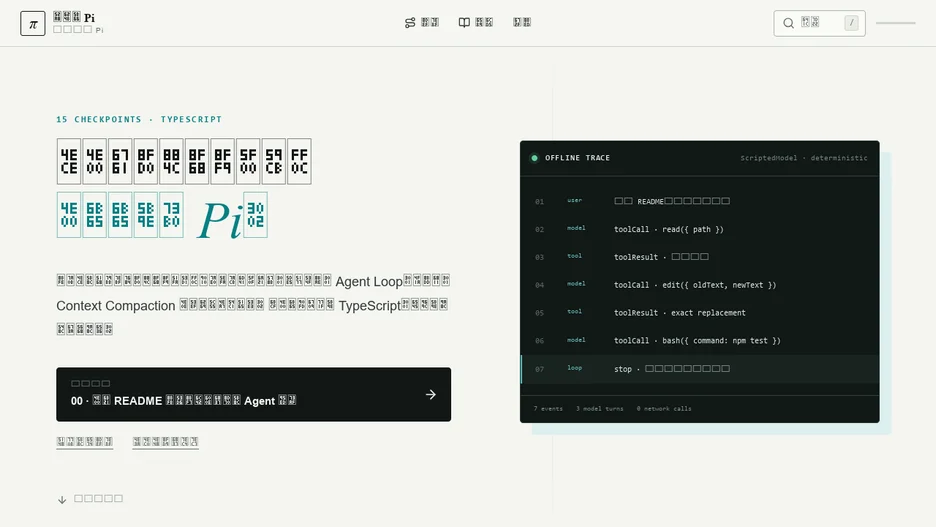Viewport: 936px width, 527px height.
Task: Click the slash shortcut key badge
Action: pyautogui.click(x=851, y=23)
